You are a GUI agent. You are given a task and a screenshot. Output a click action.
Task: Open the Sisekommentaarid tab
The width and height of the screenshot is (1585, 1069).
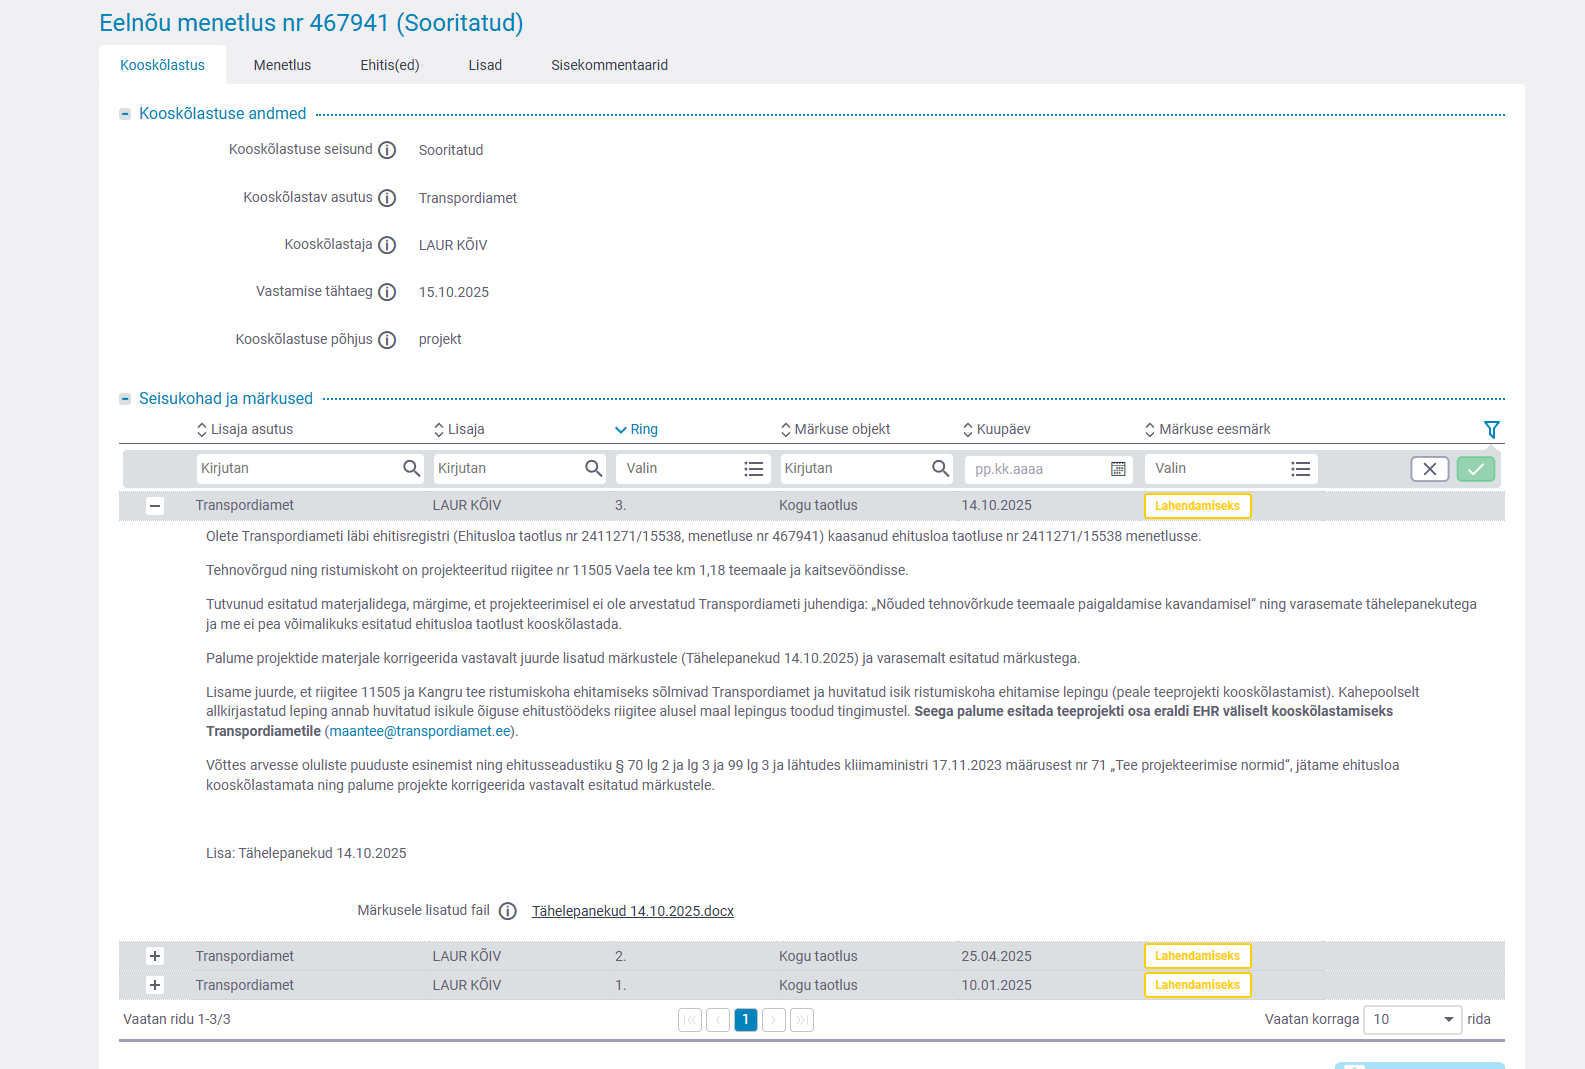coord(609,65)
